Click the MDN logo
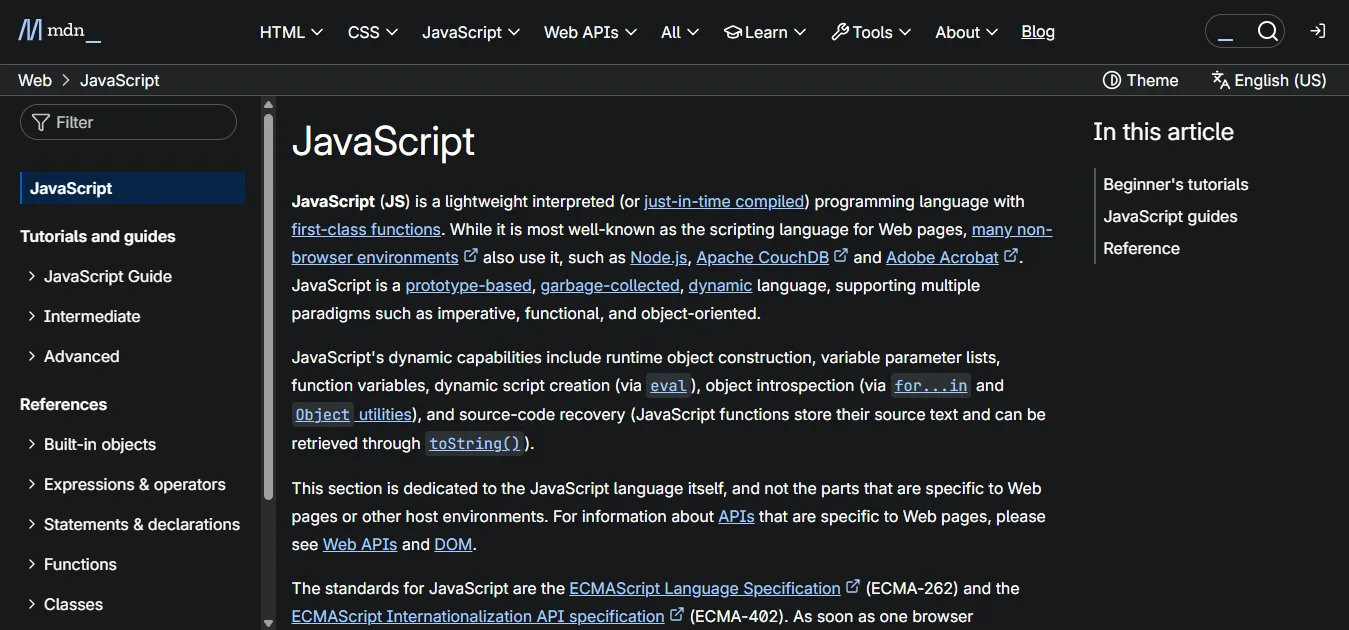The height and width of the screenshot is (630, 1349). [x=58, y=30]
